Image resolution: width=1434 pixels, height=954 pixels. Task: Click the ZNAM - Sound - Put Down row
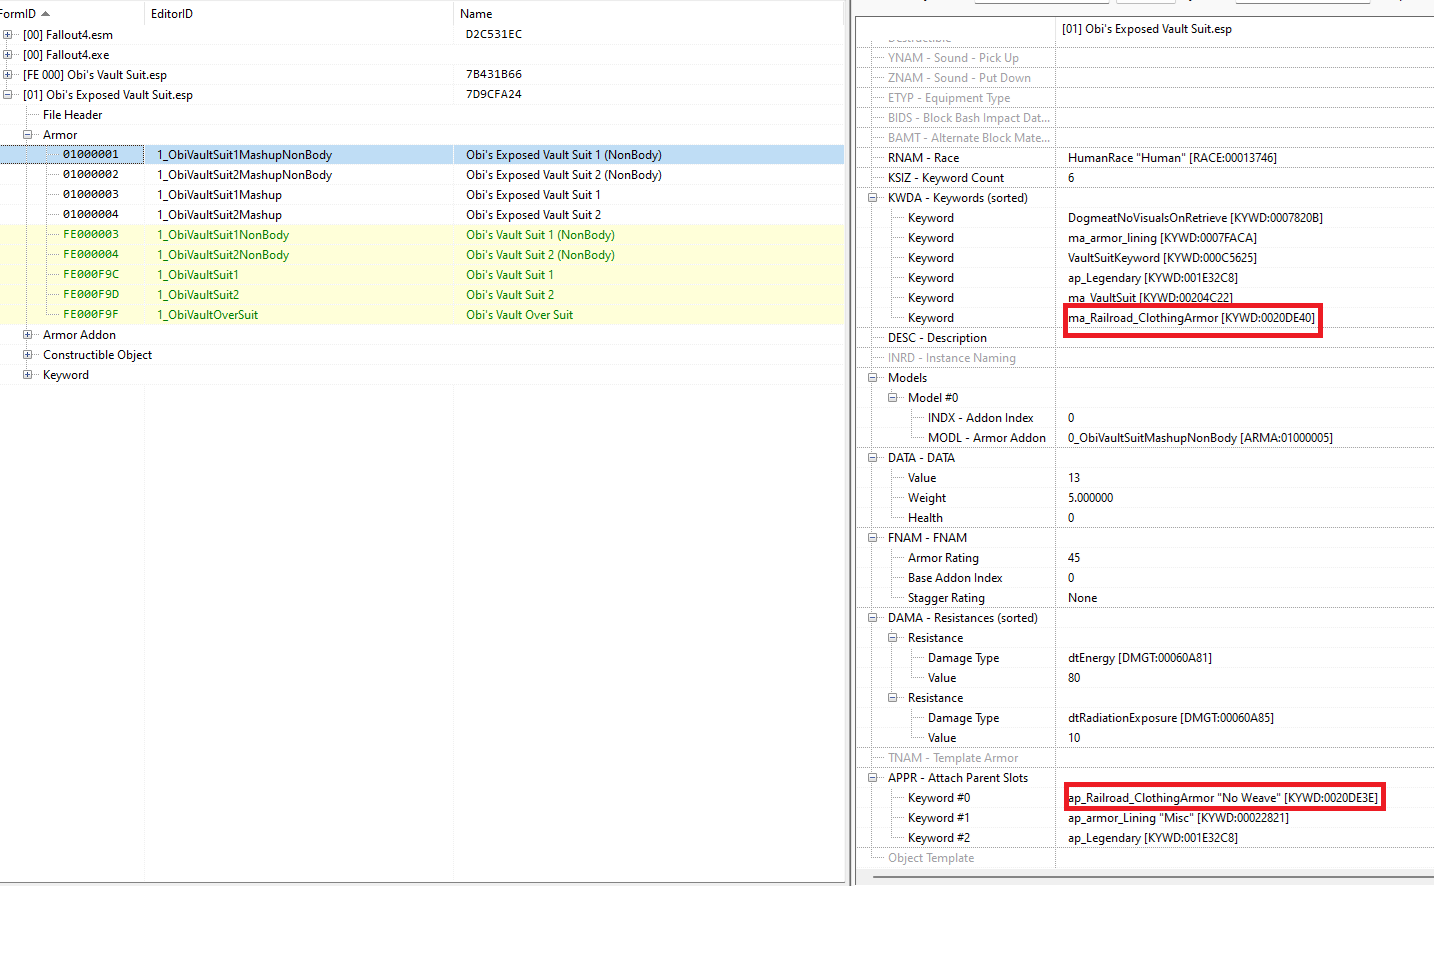click(x=1145, y=78)
